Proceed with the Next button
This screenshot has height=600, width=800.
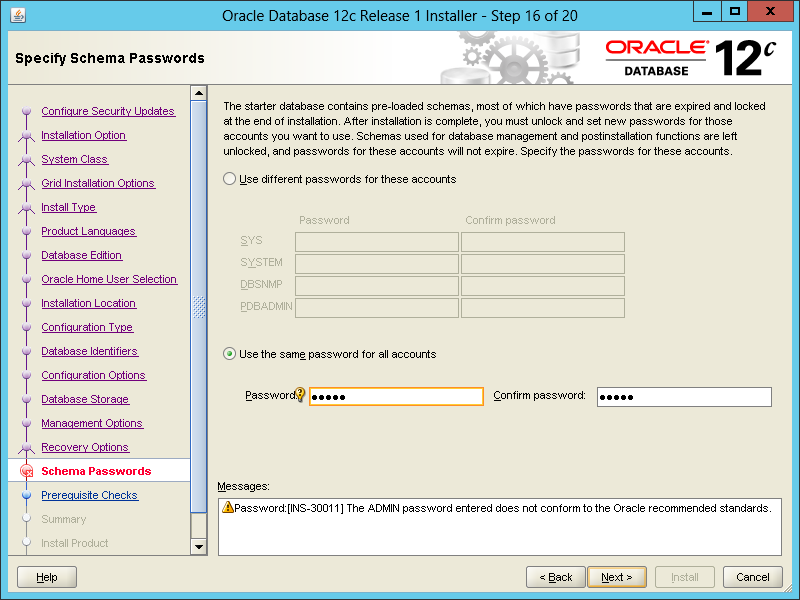point(617,577)
